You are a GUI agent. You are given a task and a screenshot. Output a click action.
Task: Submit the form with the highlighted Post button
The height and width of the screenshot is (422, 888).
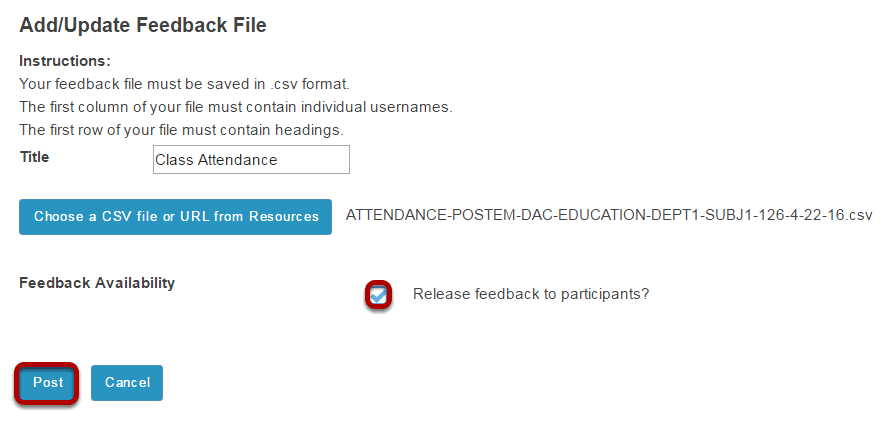pyautogui.click(x=48, y=383)
